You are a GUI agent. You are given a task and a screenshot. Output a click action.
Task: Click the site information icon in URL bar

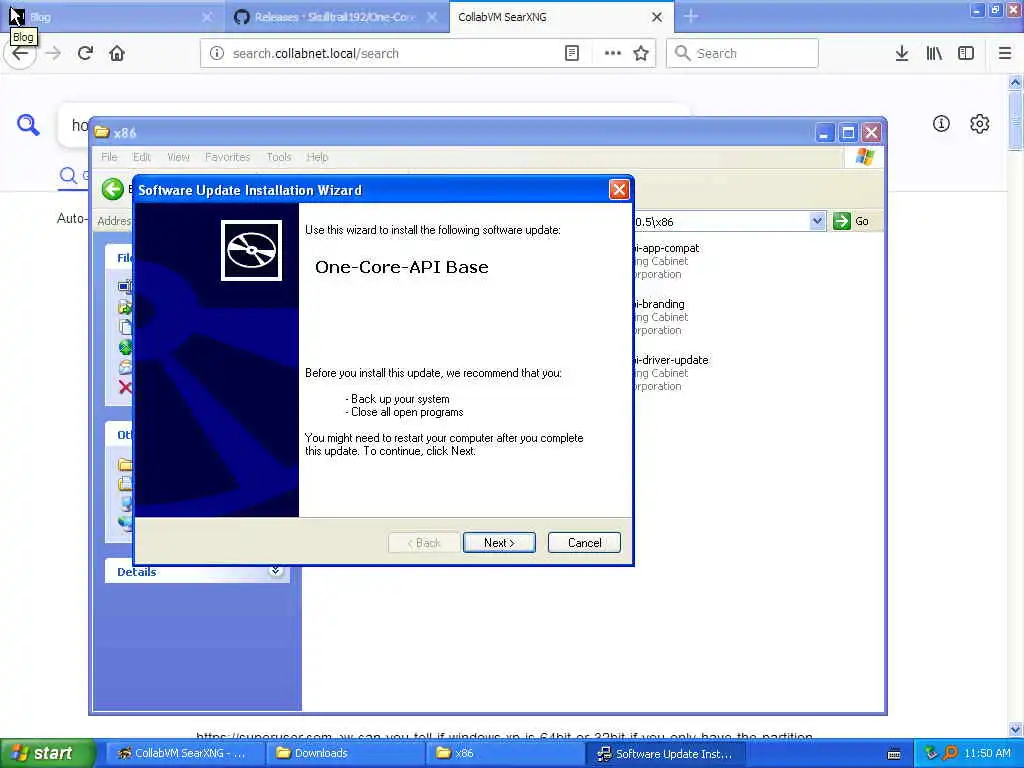click(217, 53)
